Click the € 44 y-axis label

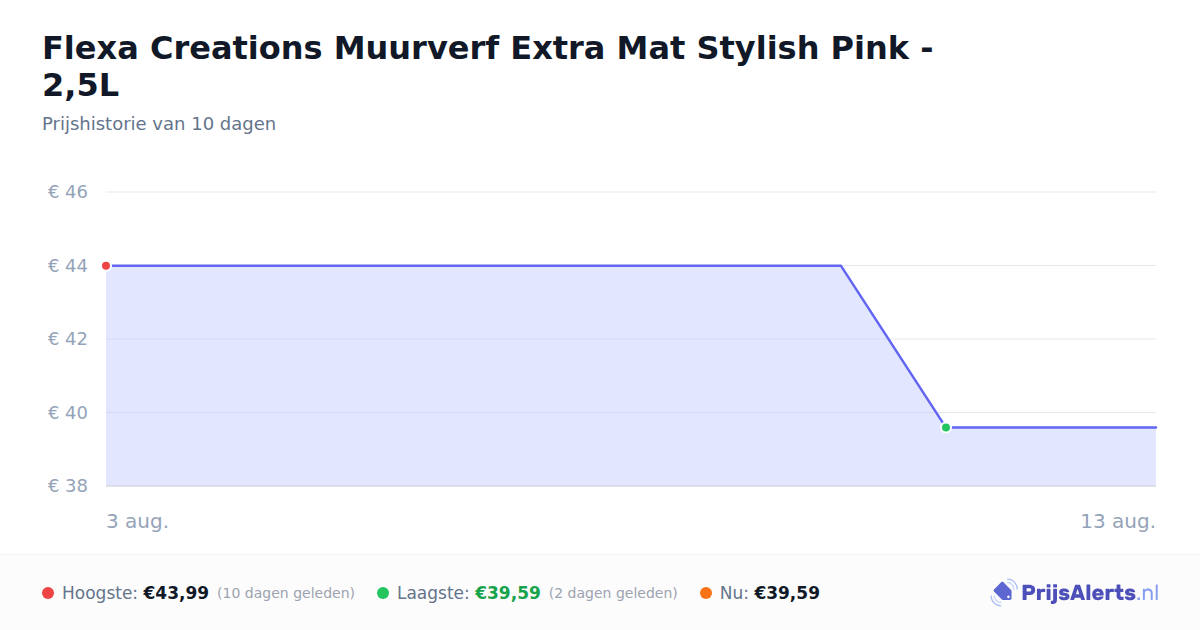[68, 266]
